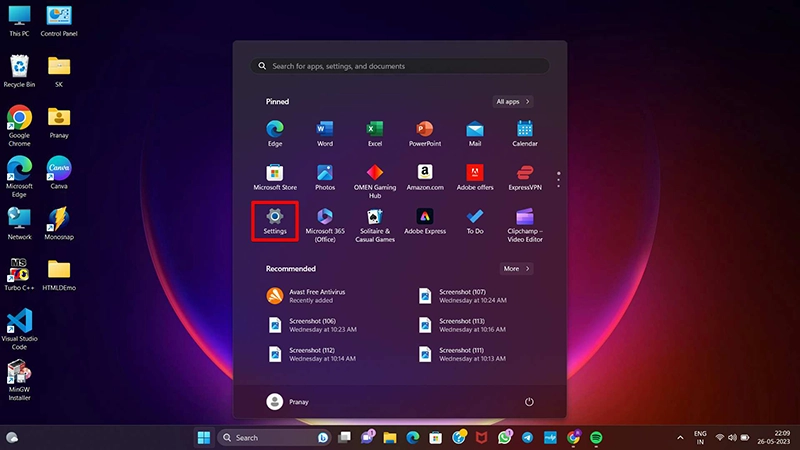This screenshot has height=450, width=800.
Task: Open volume control in the system tray
Action: 732,438
